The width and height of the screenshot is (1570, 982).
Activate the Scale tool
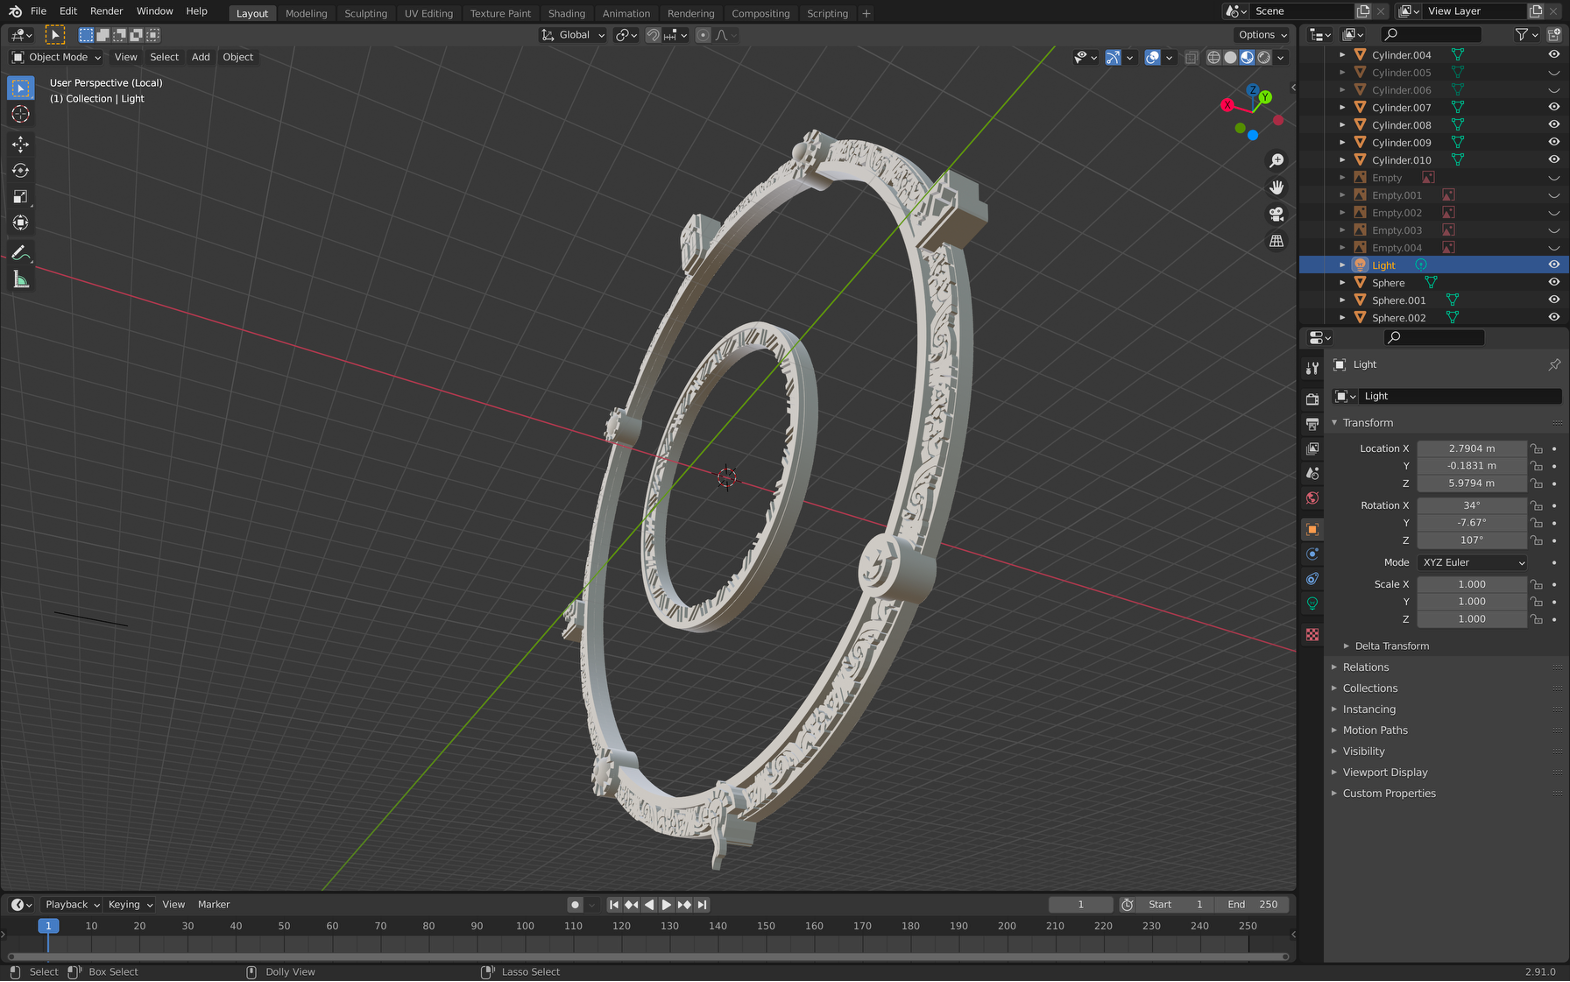point(20,197)
